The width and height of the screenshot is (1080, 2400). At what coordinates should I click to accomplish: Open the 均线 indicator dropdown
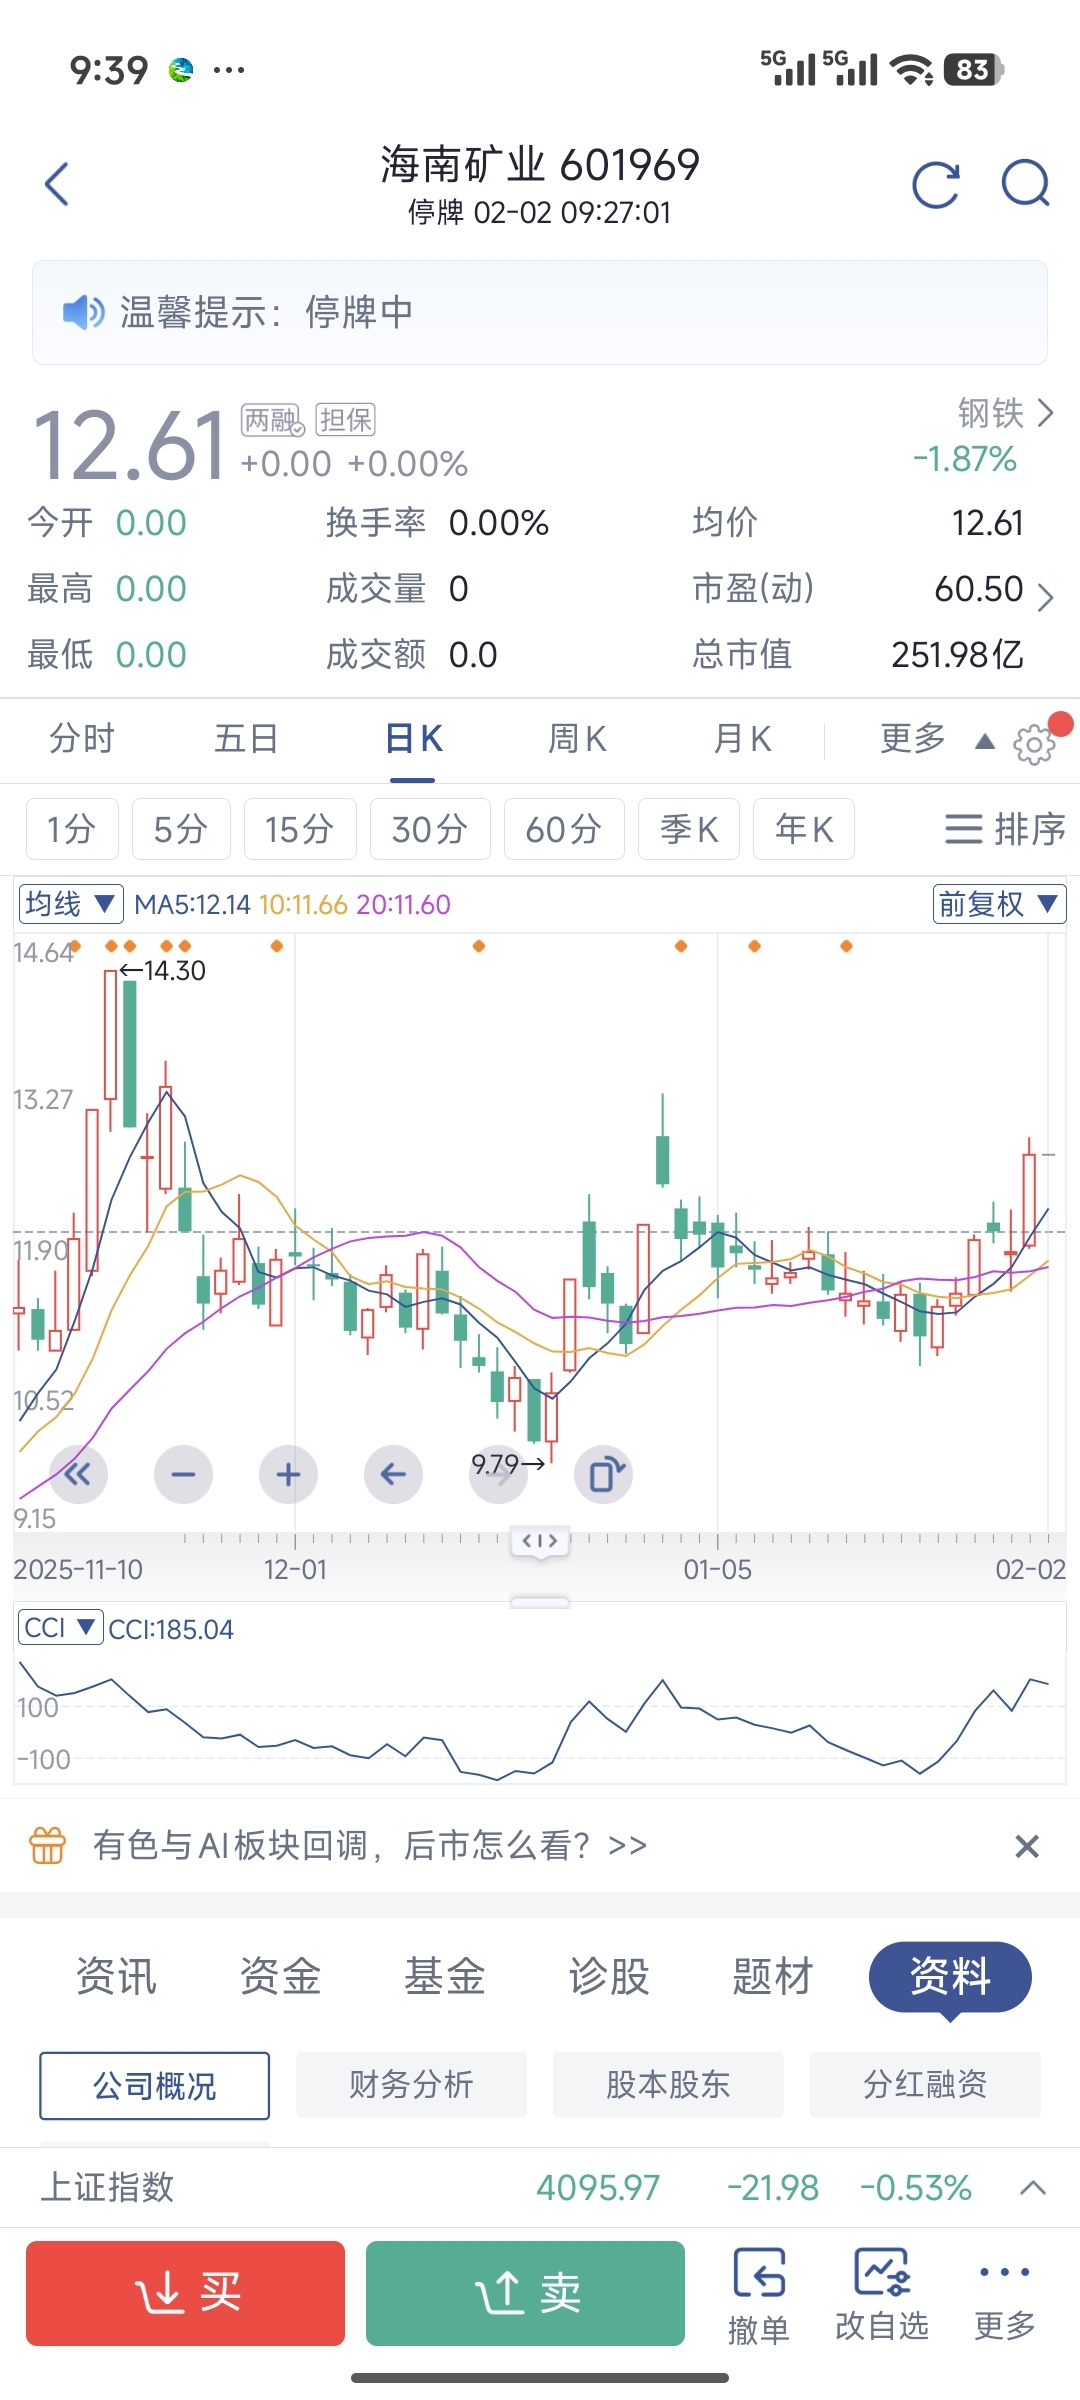pos(71,904)
